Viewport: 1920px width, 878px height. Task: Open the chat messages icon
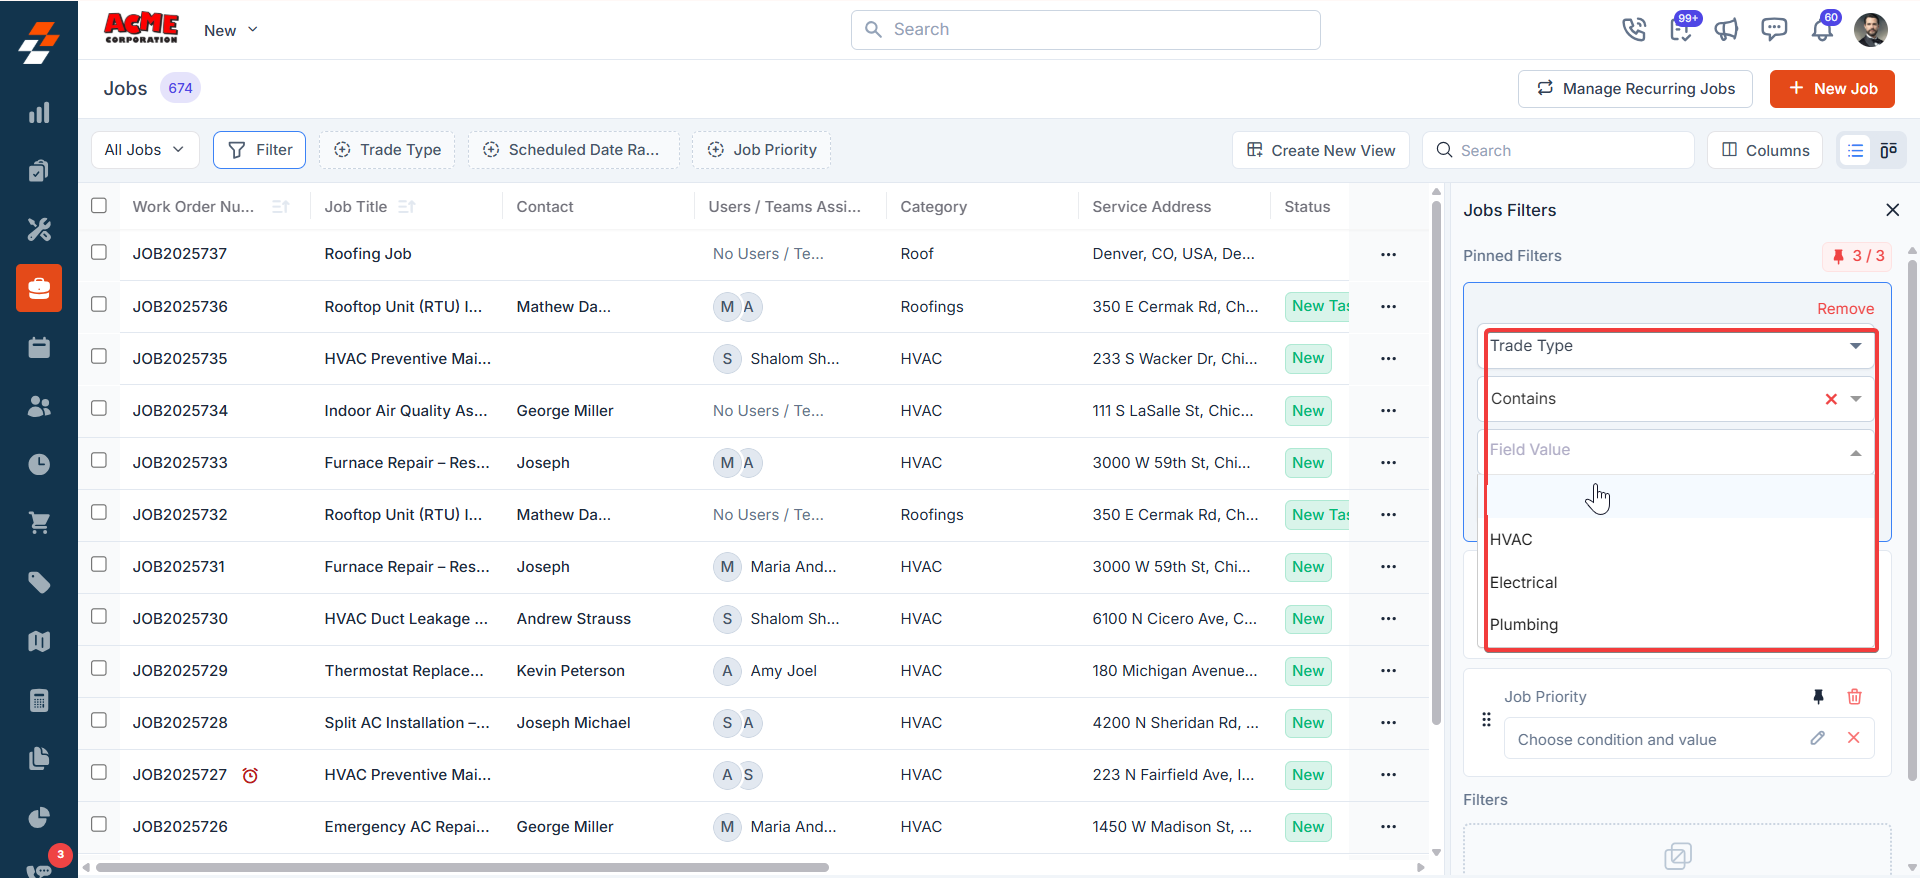(1774, 30)
